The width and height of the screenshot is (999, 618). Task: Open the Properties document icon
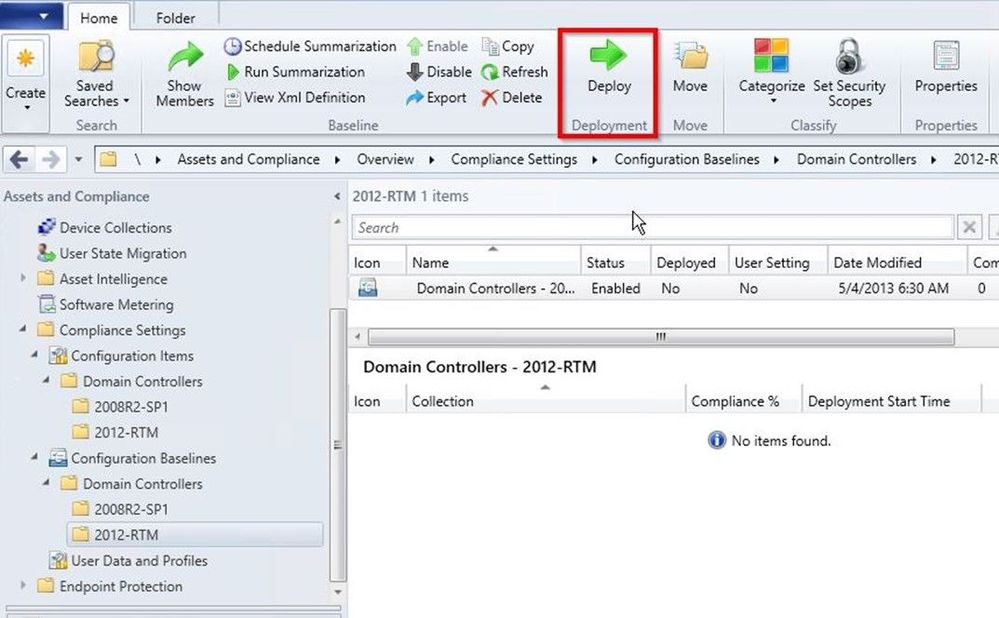click(x=946, y=56)
